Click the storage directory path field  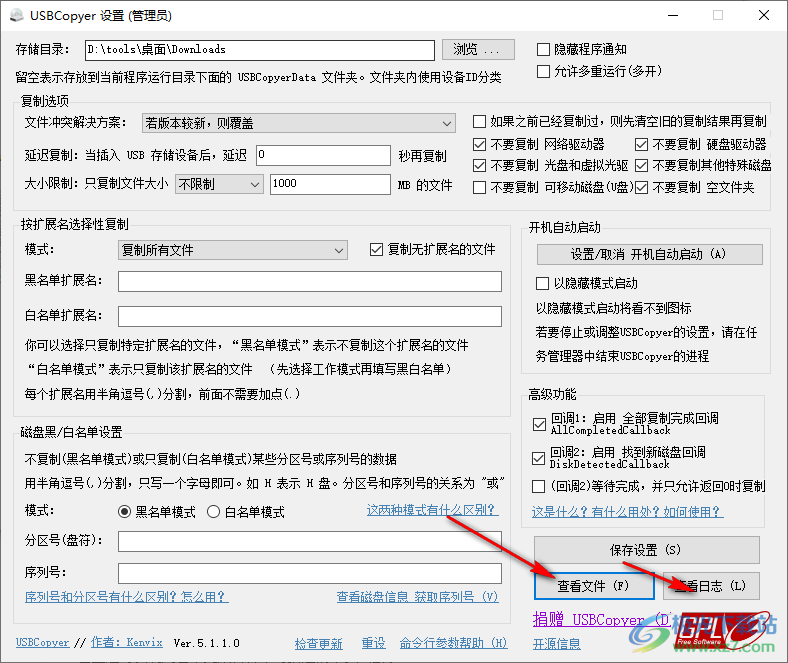[x=260, y=50]
